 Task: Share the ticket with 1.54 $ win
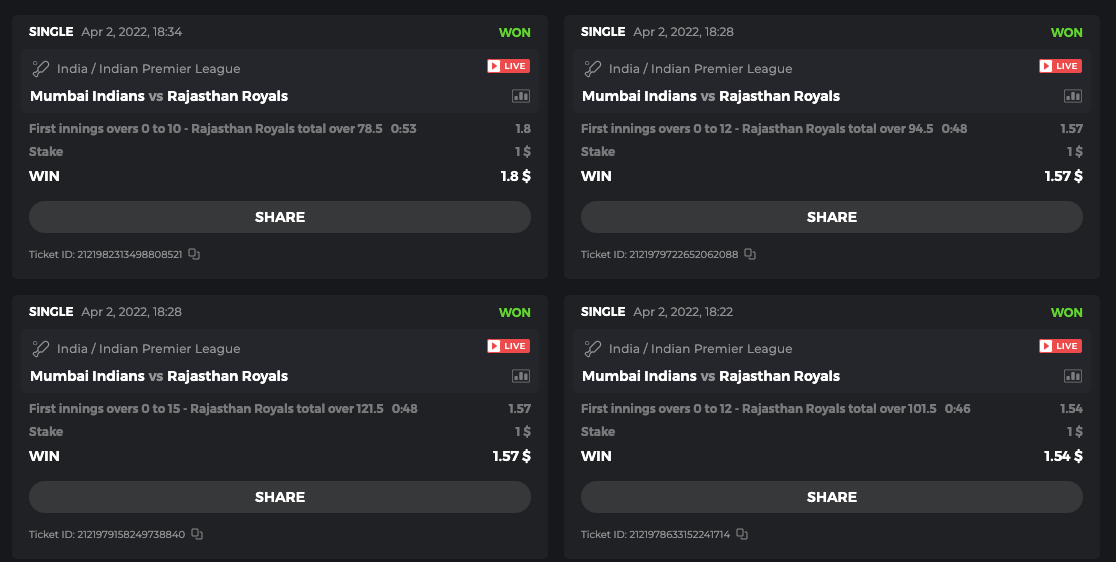832,497
